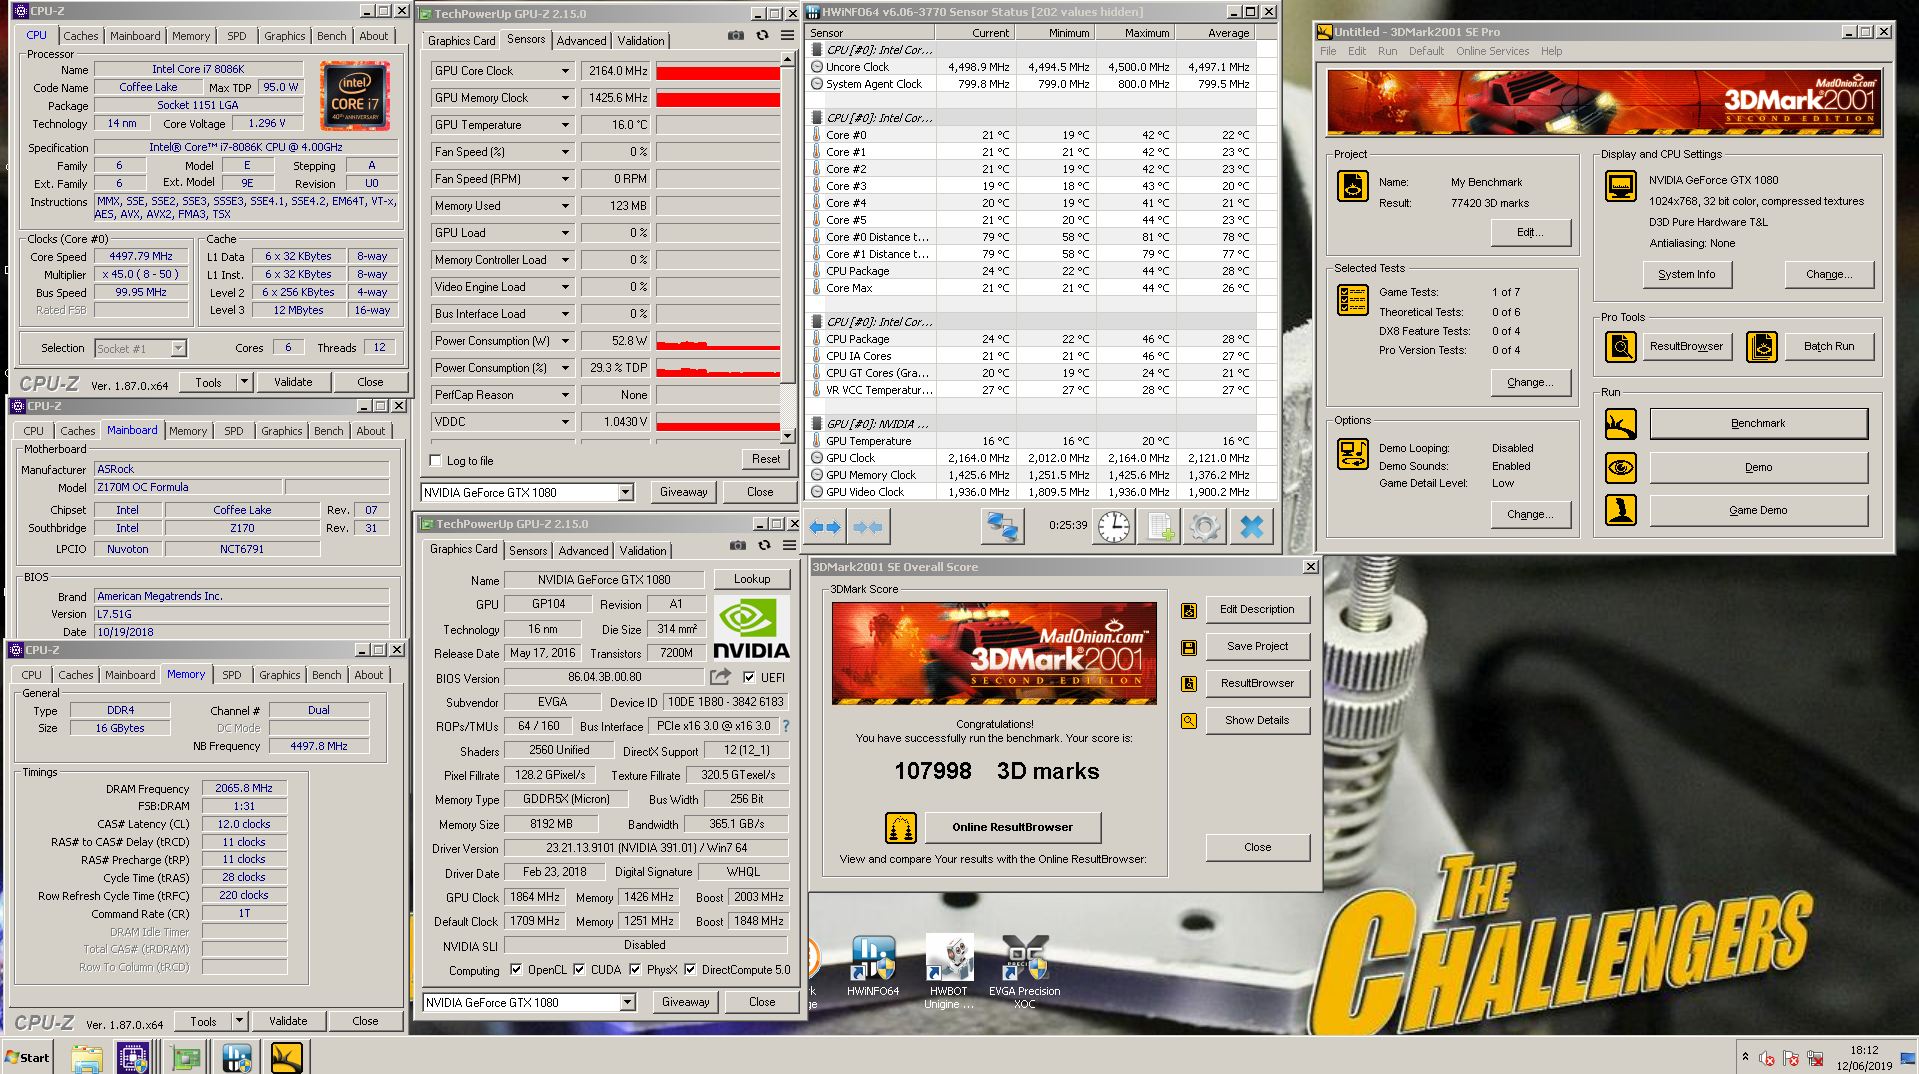This screenshot has height=1074, width=1919.
Task: Click the GPU-Z Sensors vertical scrollbar down arrow
Action: coord(788,436)
